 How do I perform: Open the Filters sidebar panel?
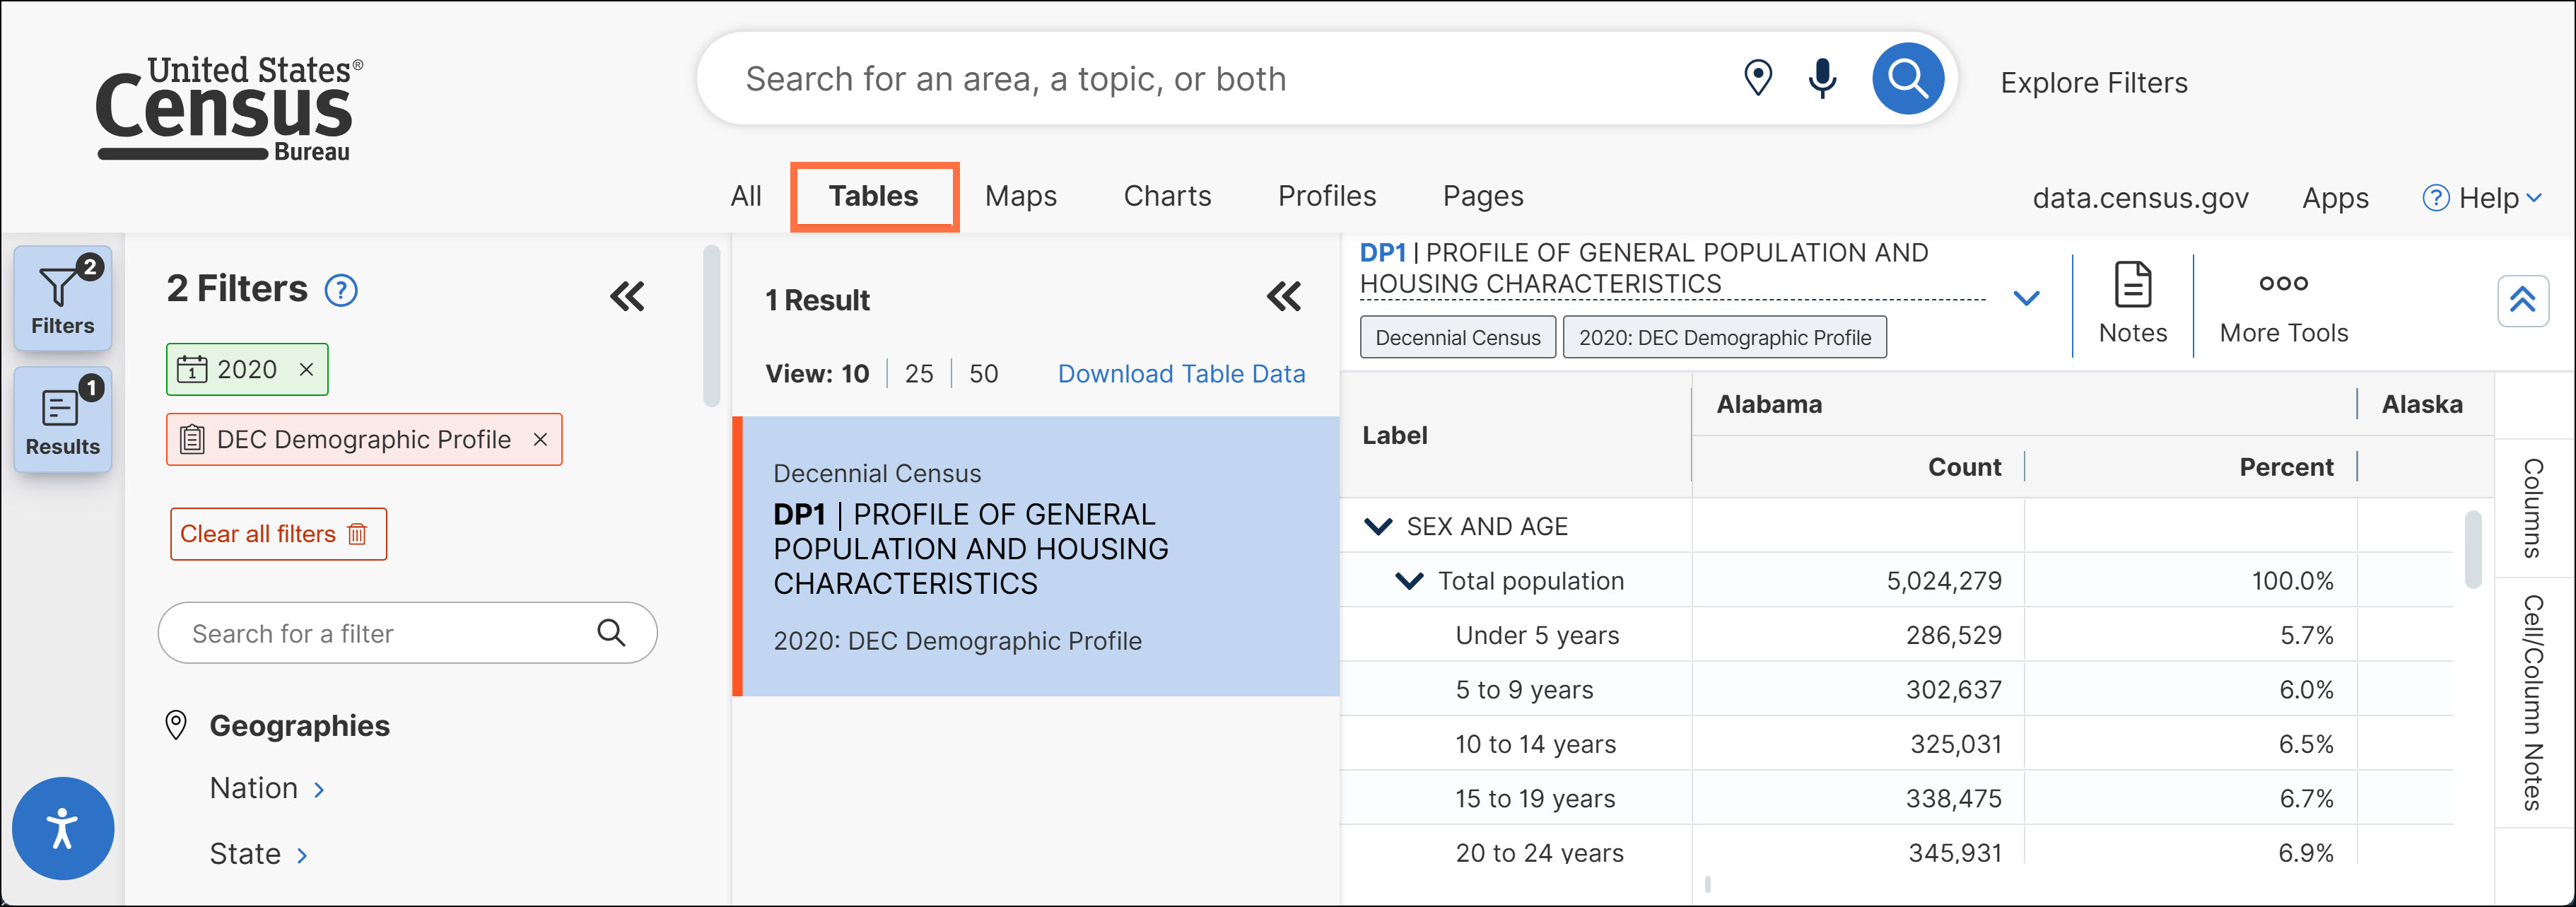62,298
